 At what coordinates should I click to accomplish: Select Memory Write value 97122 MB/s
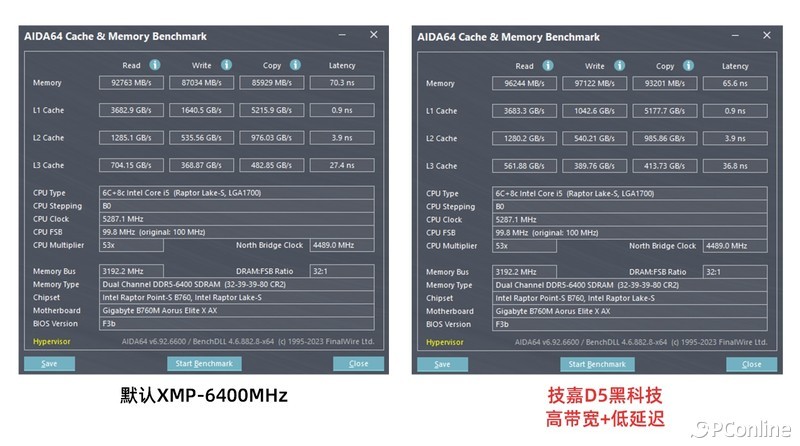(x=594, y=83)
